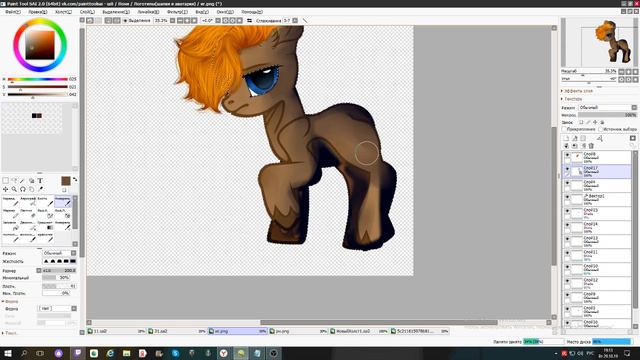
Task: Switch to the 11.sai2 document tab
Action: (116, 331)
